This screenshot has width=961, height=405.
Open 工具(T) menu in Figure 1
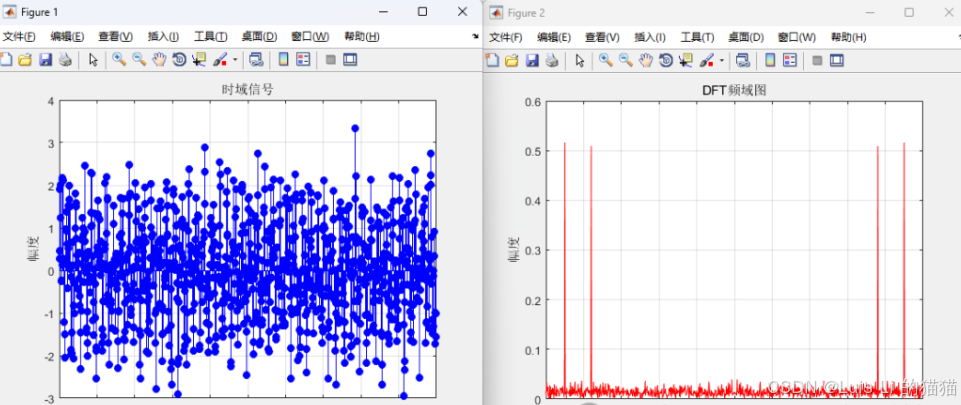click(x=211, y=37)
